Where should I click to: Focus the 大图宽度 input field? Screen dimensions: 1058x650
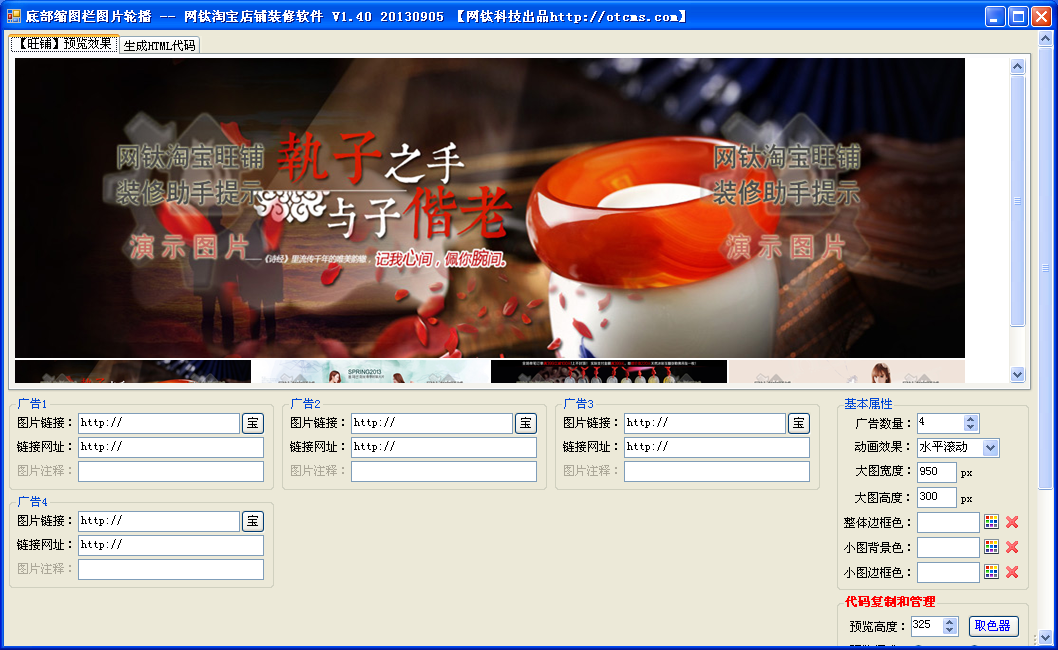point(936,472)
